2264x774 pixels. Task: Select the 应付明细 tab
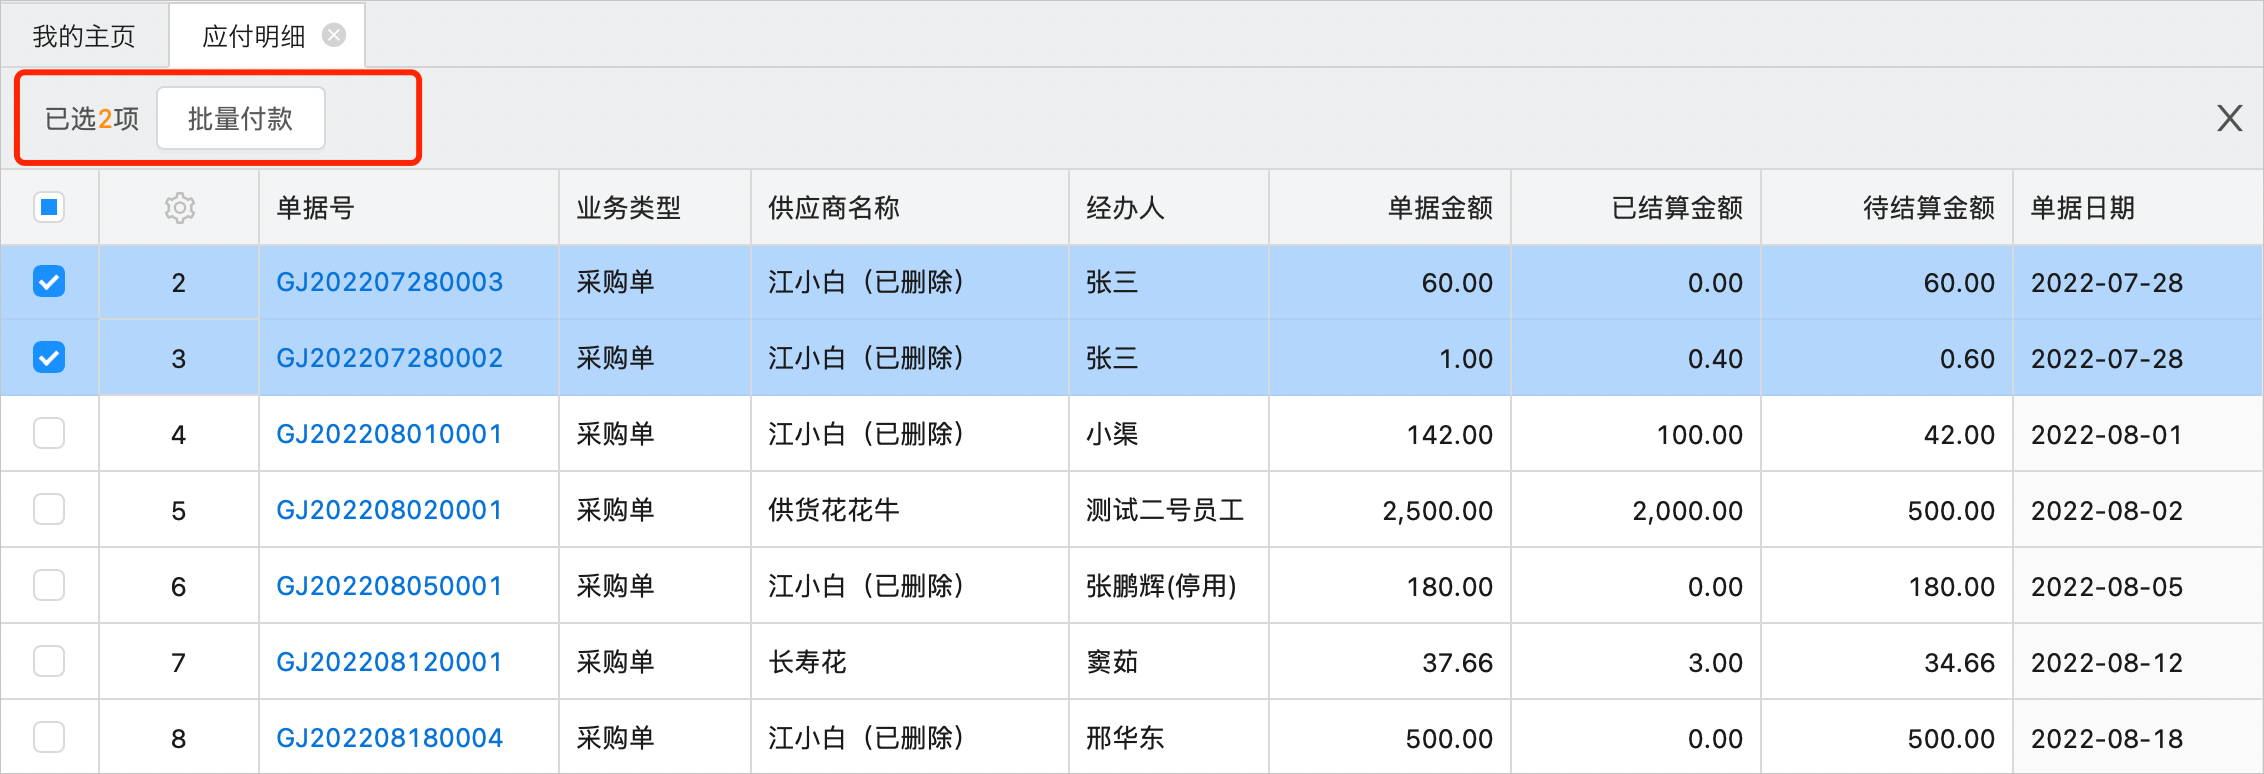pyautogui.click(x=253, y=36)
